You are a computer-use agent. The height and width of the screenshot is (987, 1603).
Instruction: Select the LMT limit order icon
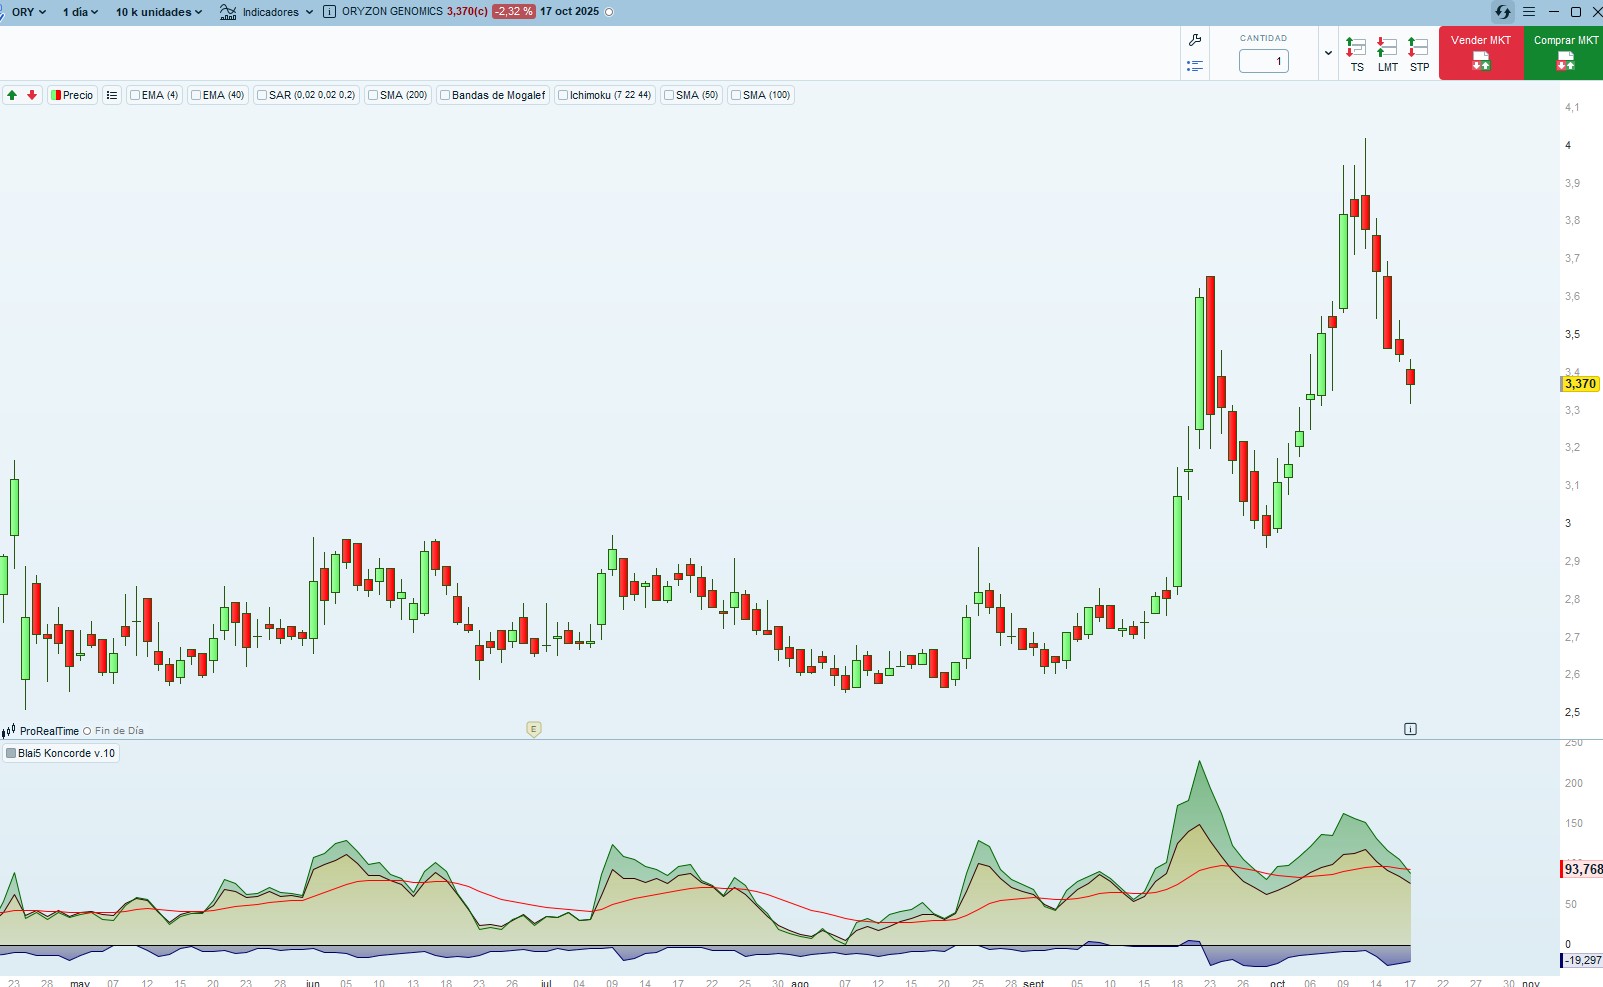coord(1387,46)
